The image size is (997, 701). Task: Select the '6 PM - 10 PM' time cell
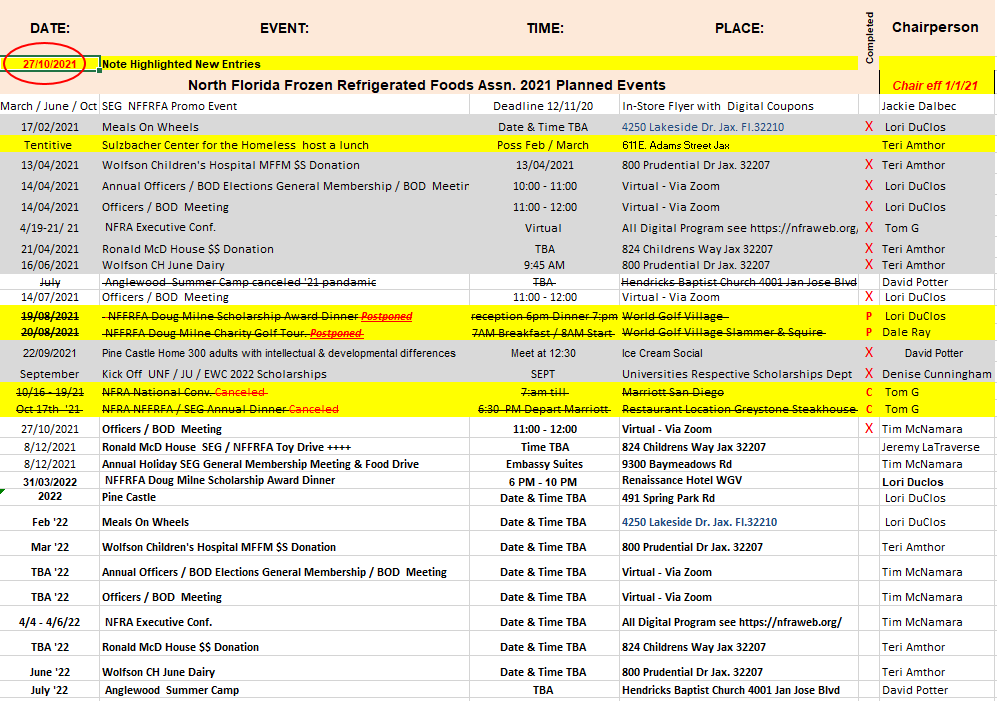click(542, 482)
